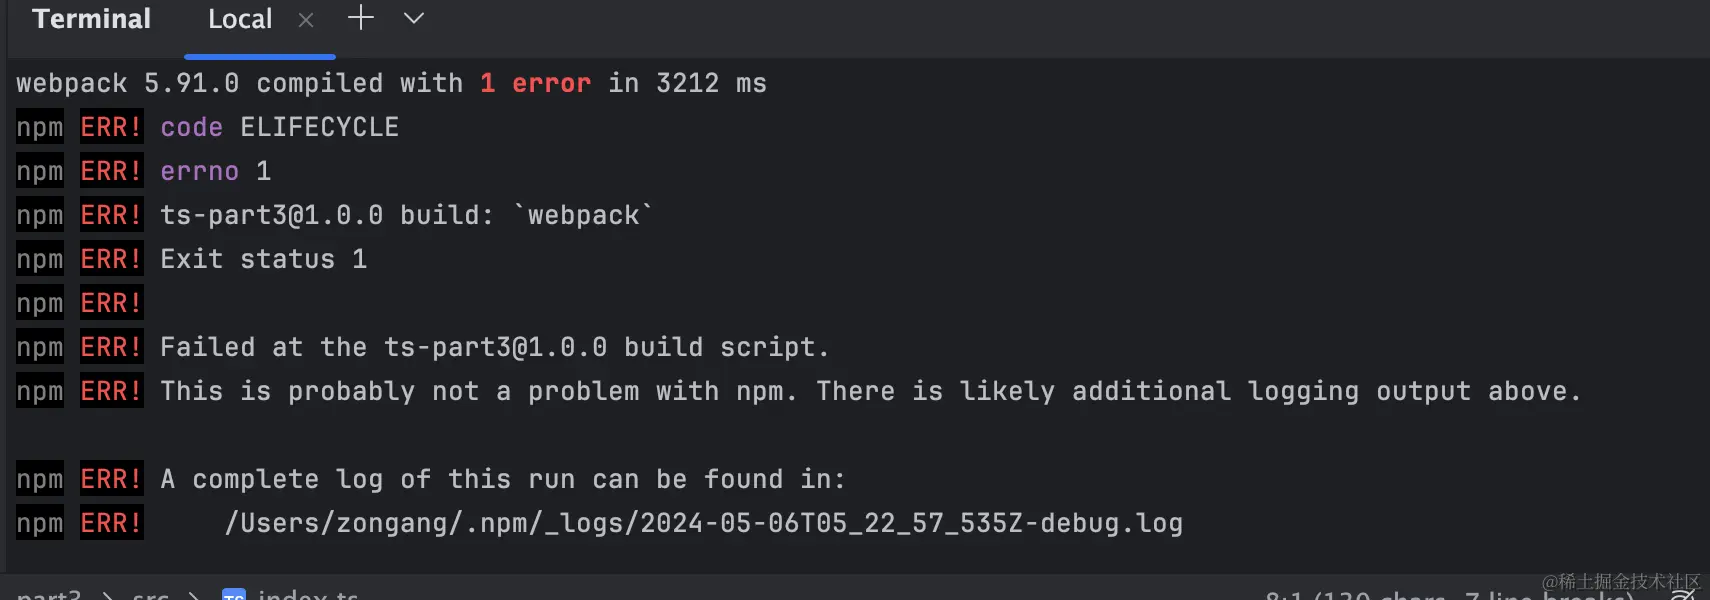Click the ts-part3@1.0.0 build webpack line
Screen dimensions: 1710x600
click(x=335, y=215)
